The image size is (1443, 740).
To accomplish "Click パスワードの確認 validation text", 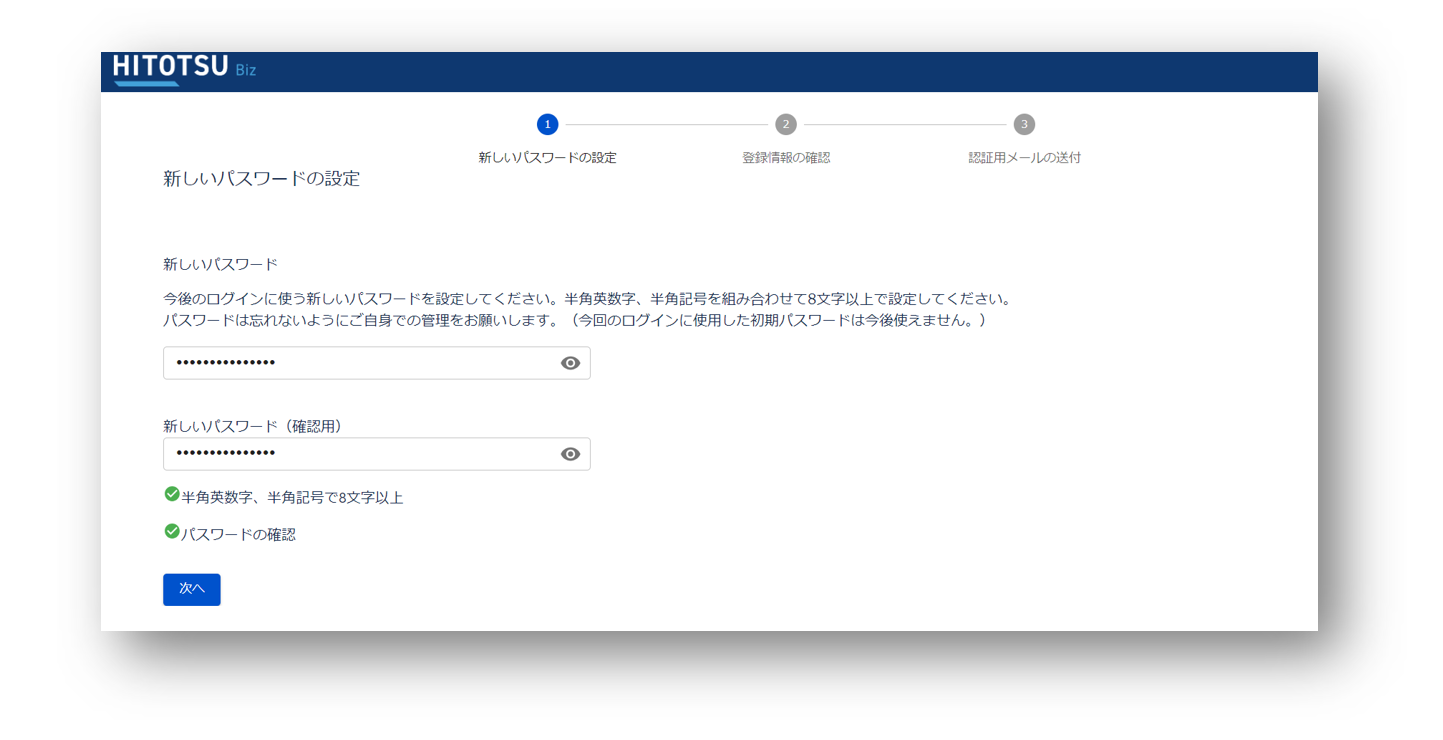I will (238, 534).
